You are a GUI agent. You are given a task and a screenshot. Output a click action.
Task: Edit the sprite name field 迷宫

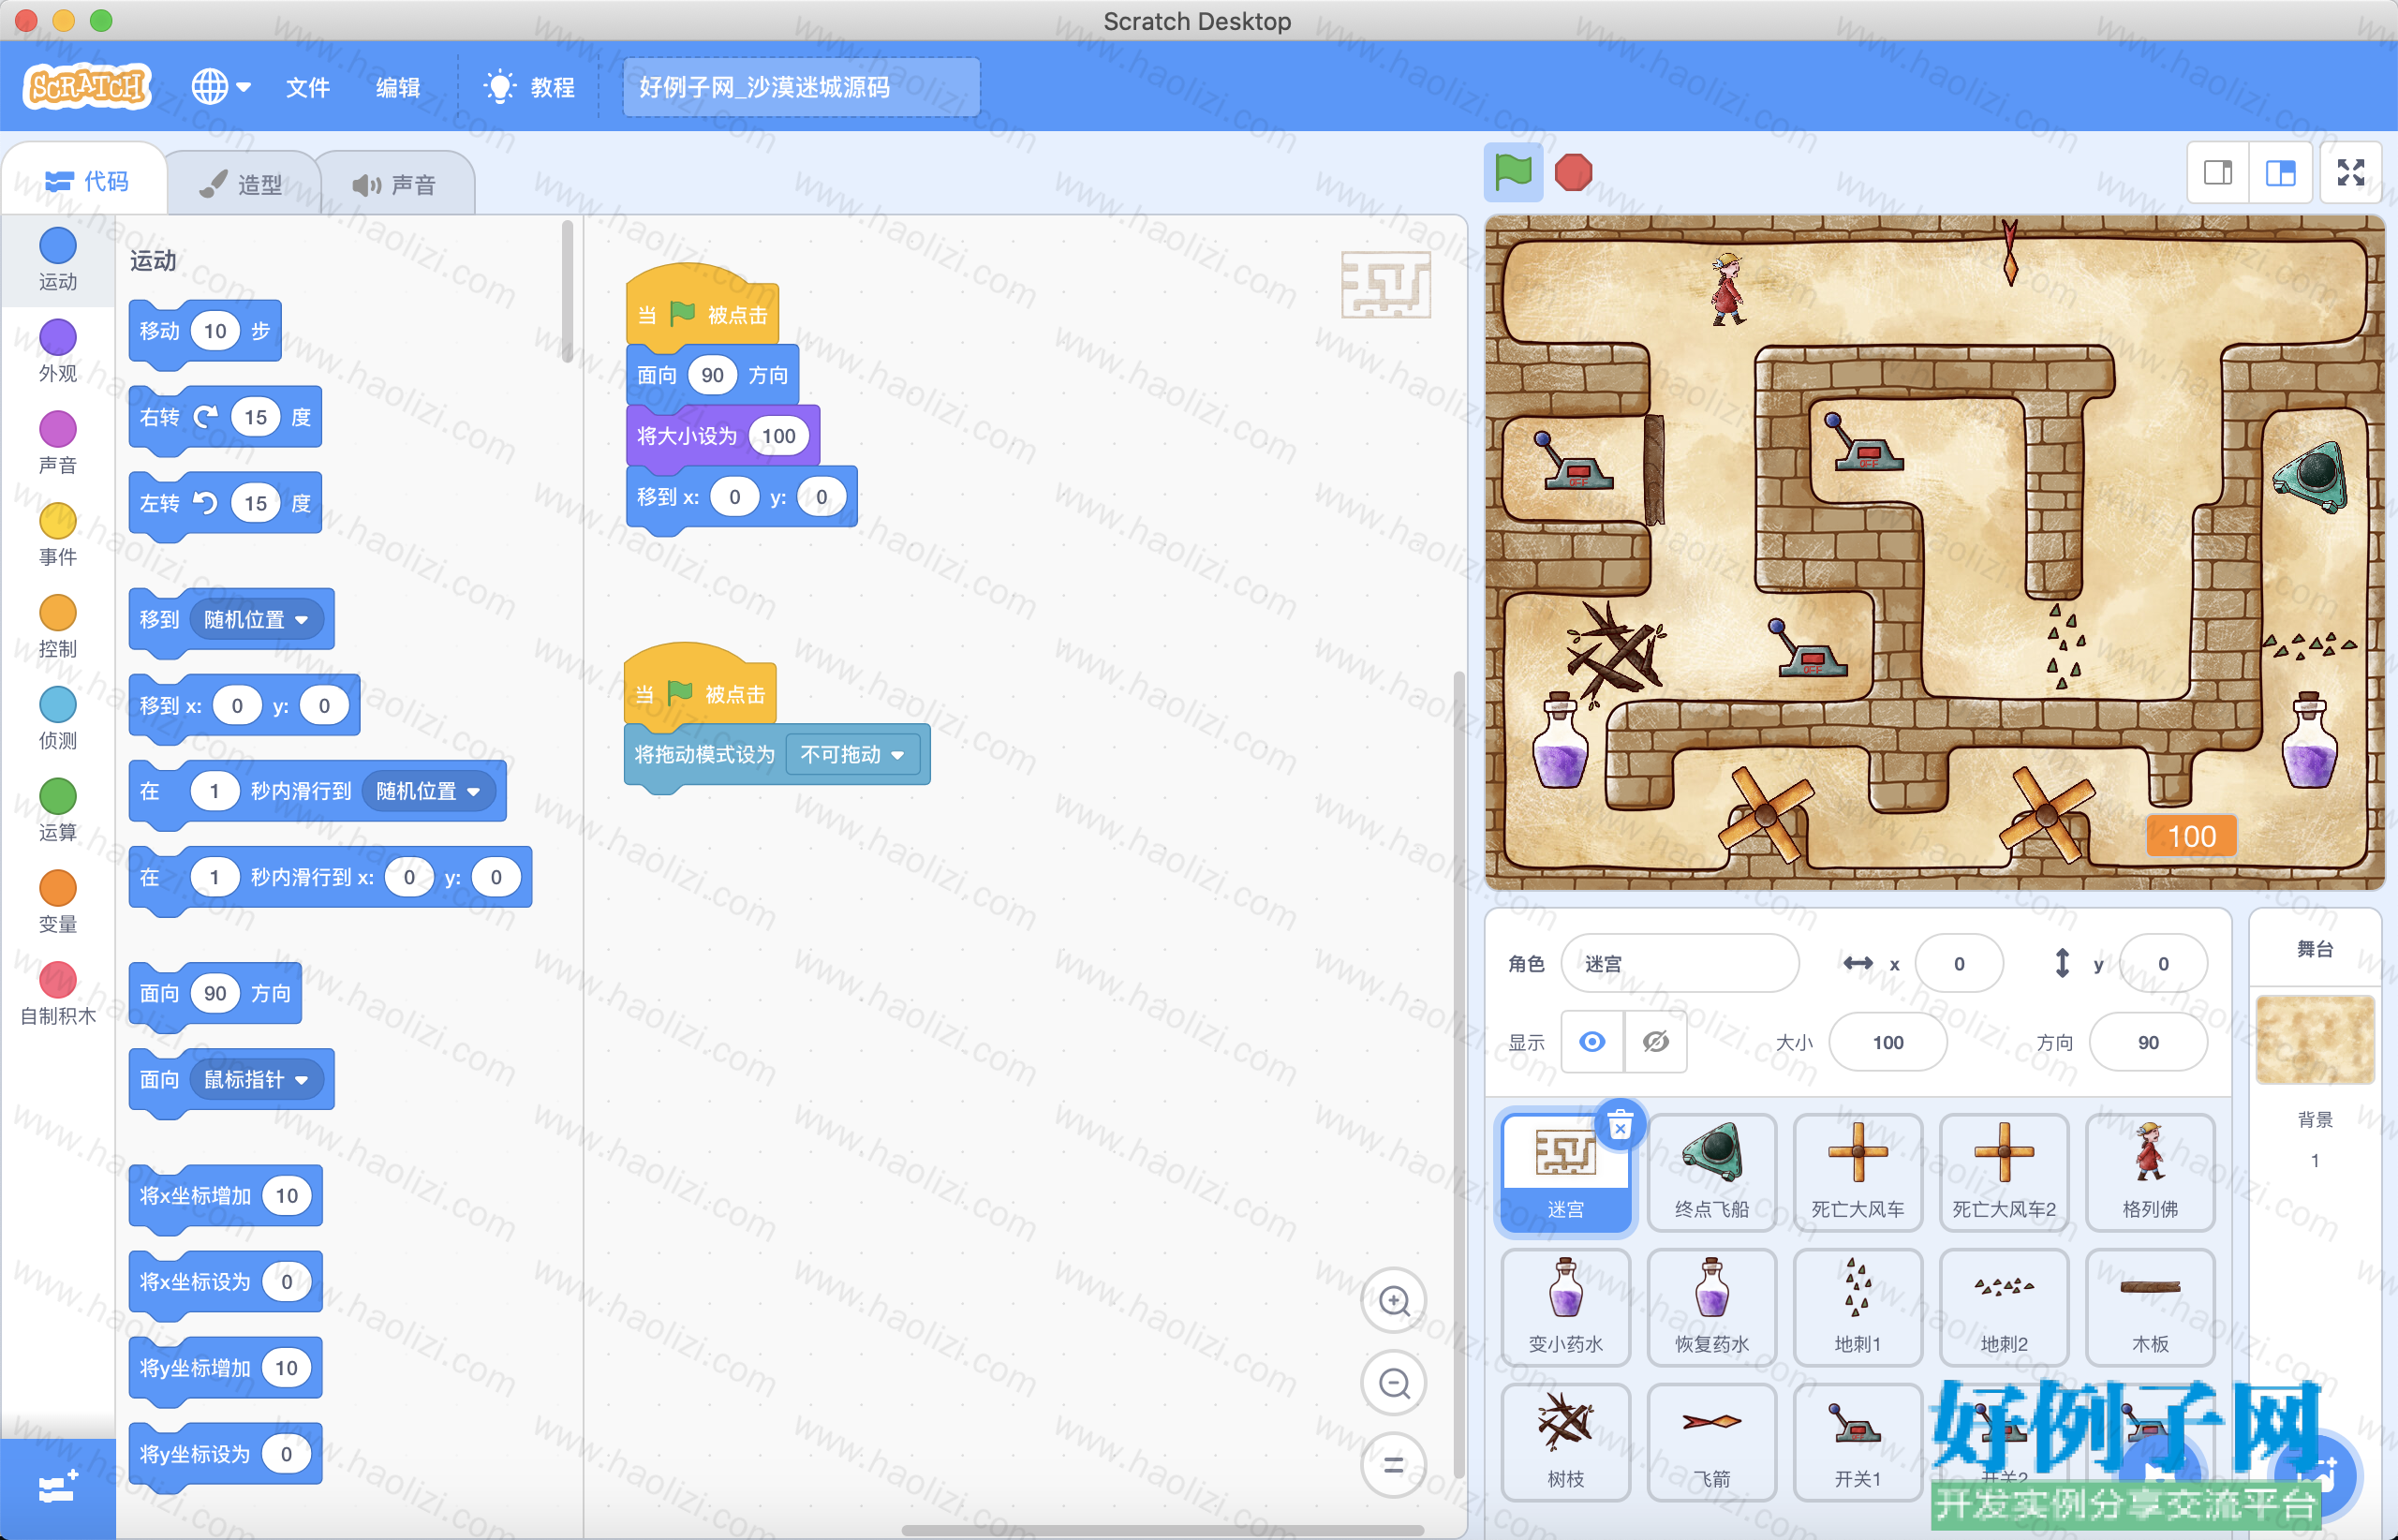coord(1680,963)
